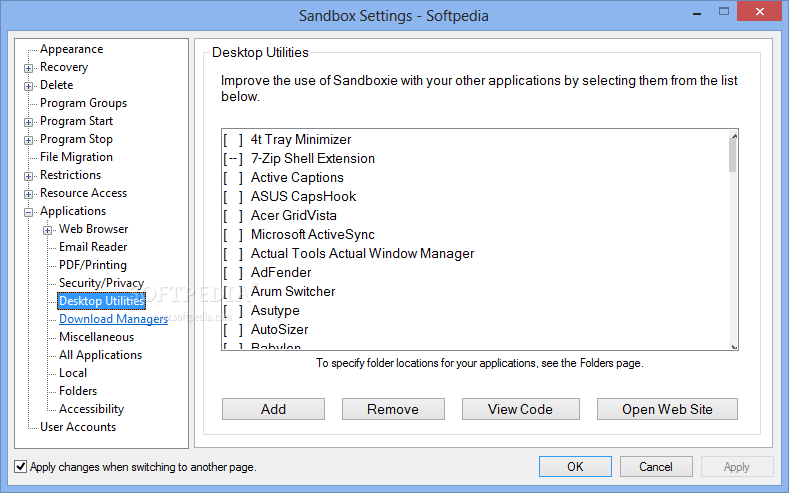Maximize the Sandbox Settings window
The width and height of the screenshot is (789, 493).
(724, 12)
